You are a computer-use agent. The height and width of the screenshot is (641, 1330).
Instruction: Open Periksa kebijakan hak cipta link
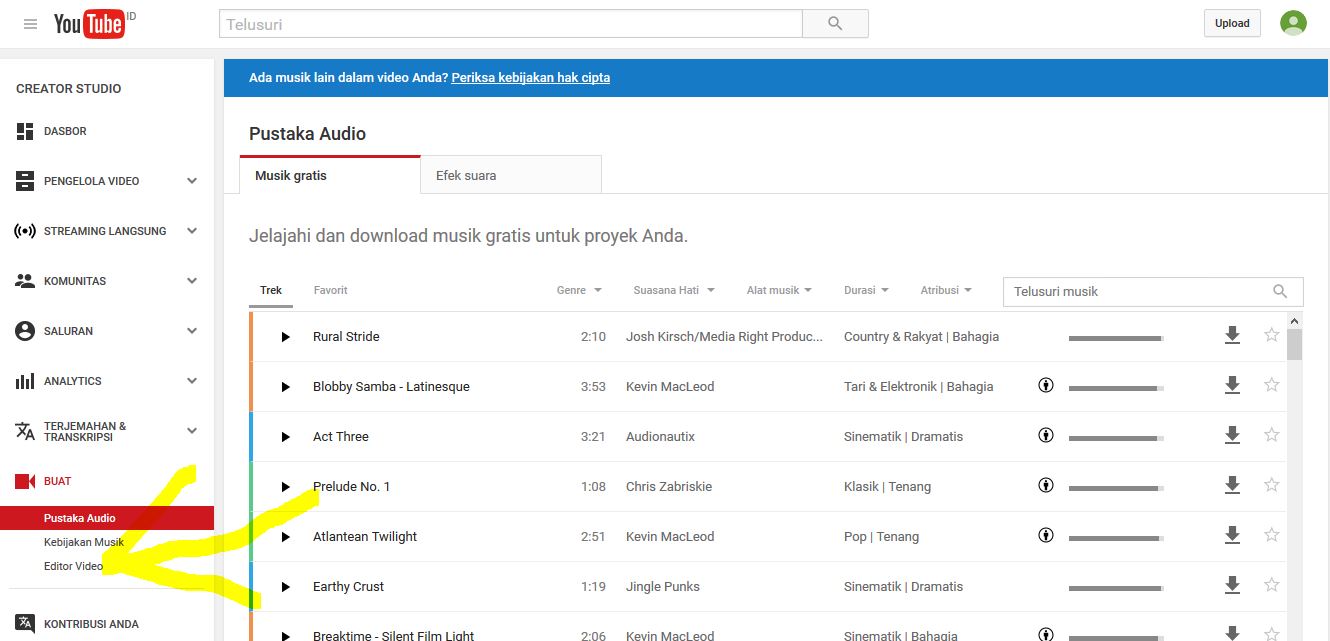[530, 77]
